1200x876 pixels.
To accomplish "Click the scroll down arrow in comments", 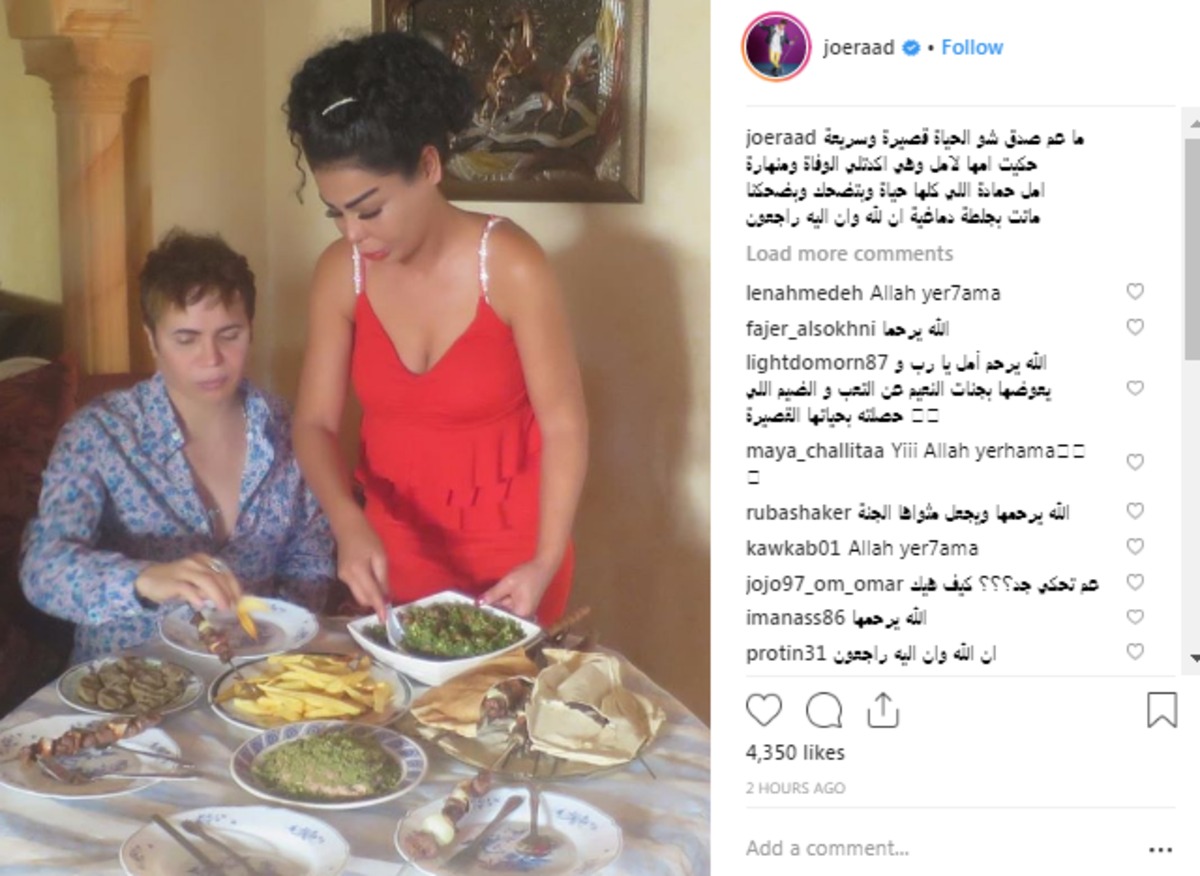I will pyautogui.click(x=1192, y=657).
